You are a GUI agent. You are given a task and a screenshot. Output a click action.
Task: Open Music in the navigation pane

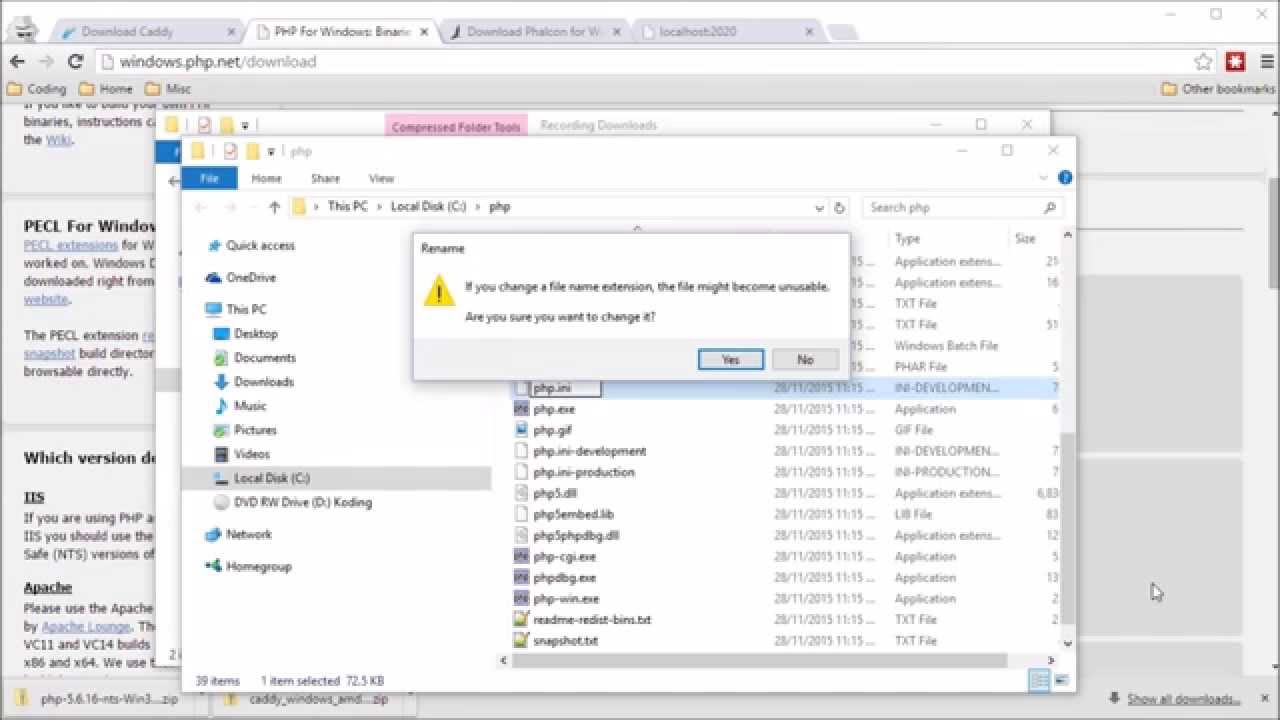pos(250,406)
